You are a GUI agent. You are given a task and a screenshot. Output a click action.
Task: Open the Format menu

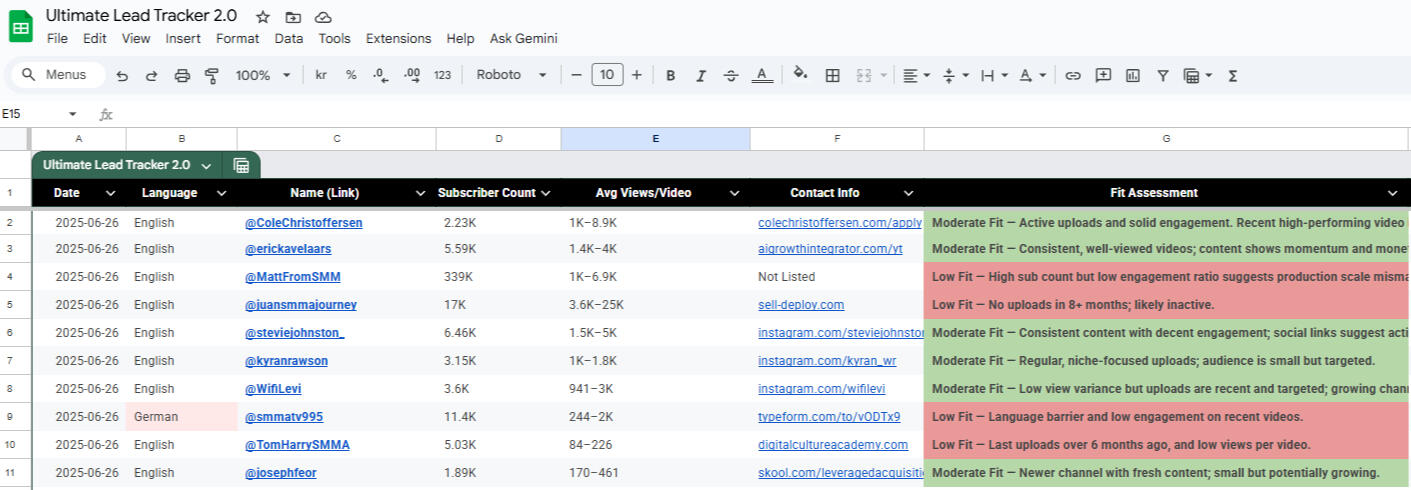[x=237, y=38]
